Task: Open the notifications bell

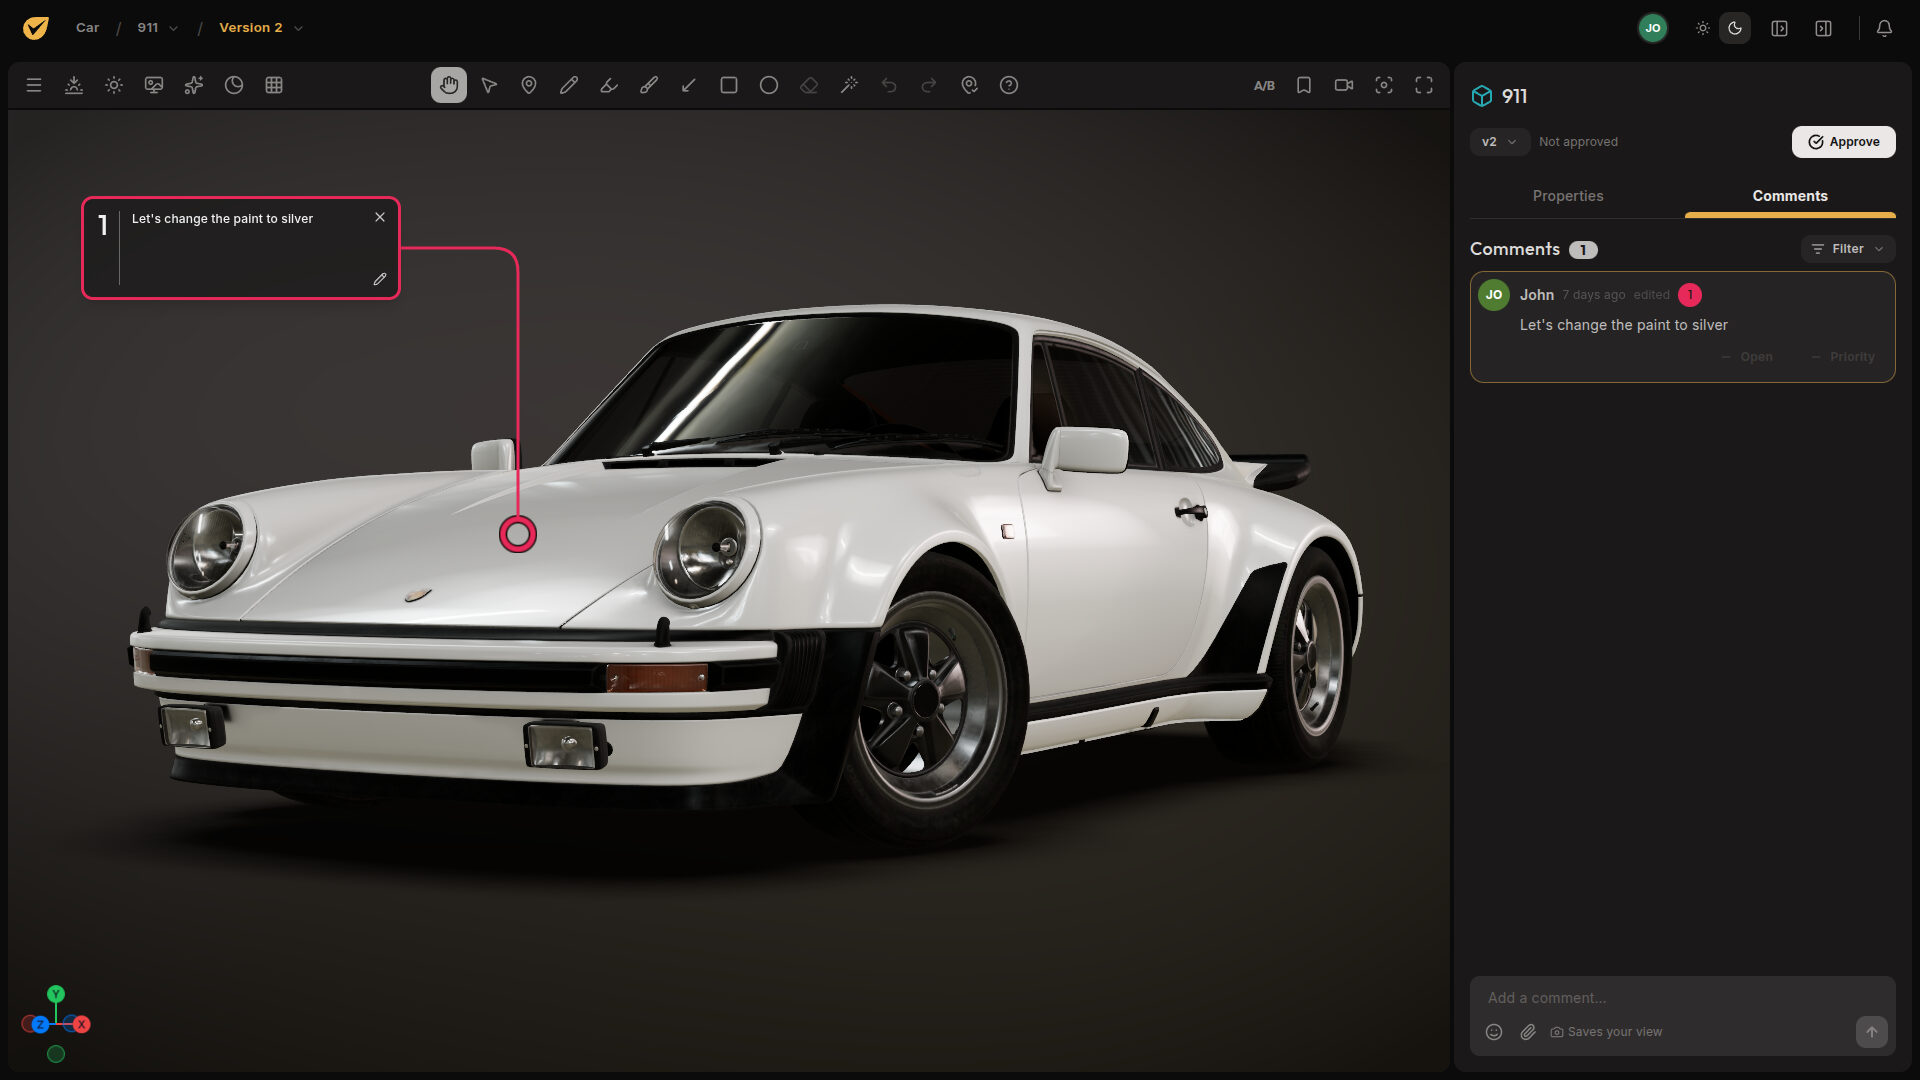Action: click(x=1884, y=28)
